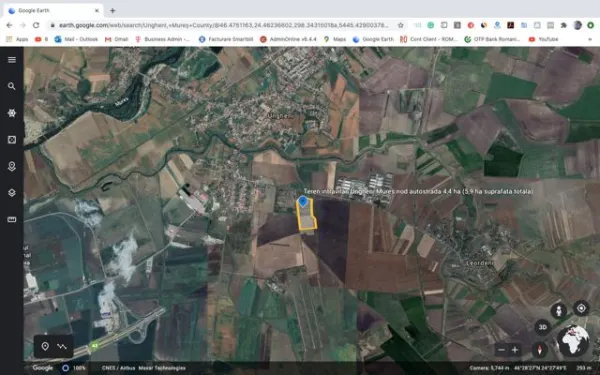Open the Search tool in the sidebar
The image size is (600, 375).
click(12, 86)
